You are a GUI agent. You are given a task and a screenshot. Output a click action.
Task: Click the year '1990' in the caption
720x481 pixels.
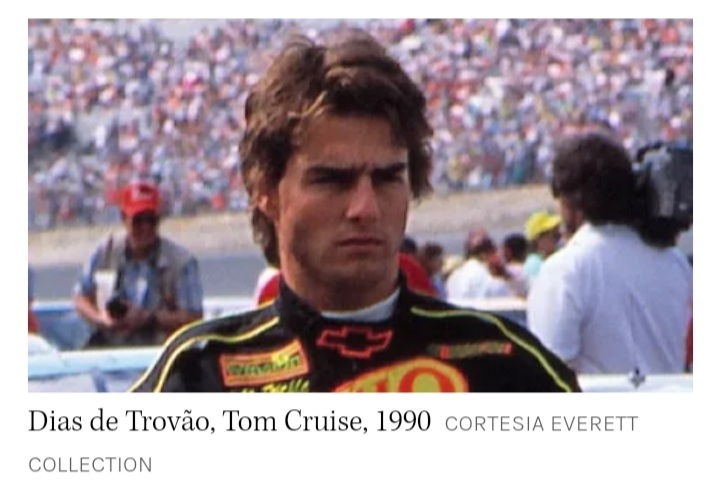pyautogui.click(x=403, y=421)
